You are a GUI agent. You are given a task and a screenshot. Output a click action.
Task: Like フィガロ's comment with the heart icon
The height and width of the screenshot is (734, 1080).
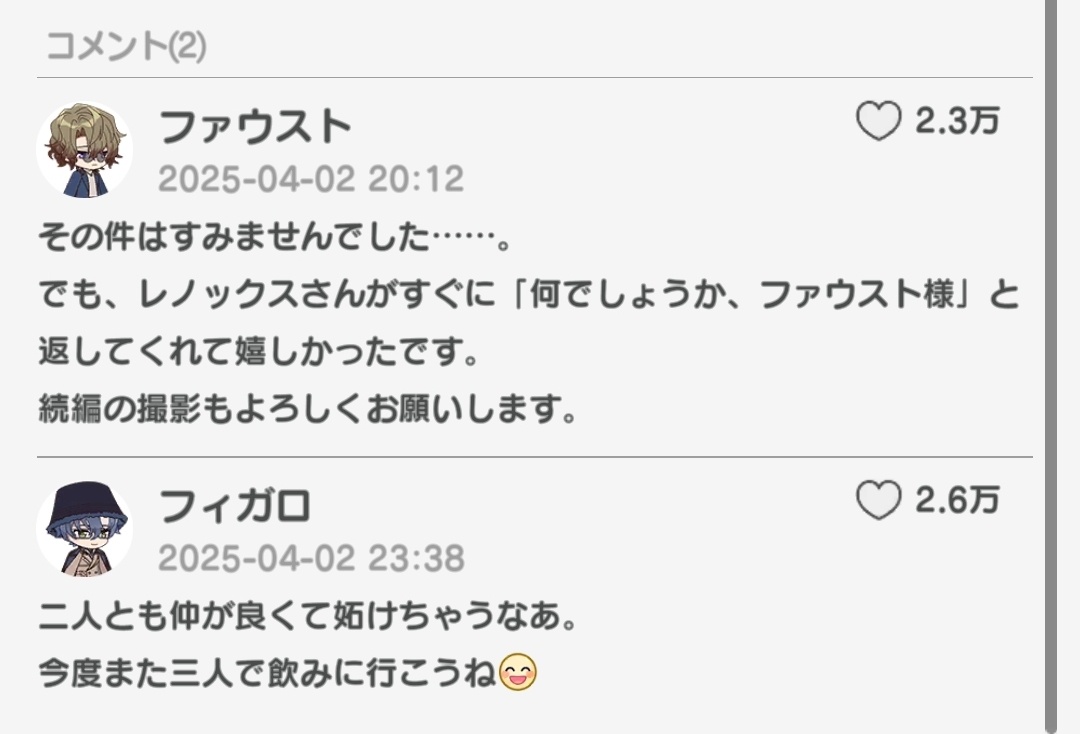[x=878, y=500]
